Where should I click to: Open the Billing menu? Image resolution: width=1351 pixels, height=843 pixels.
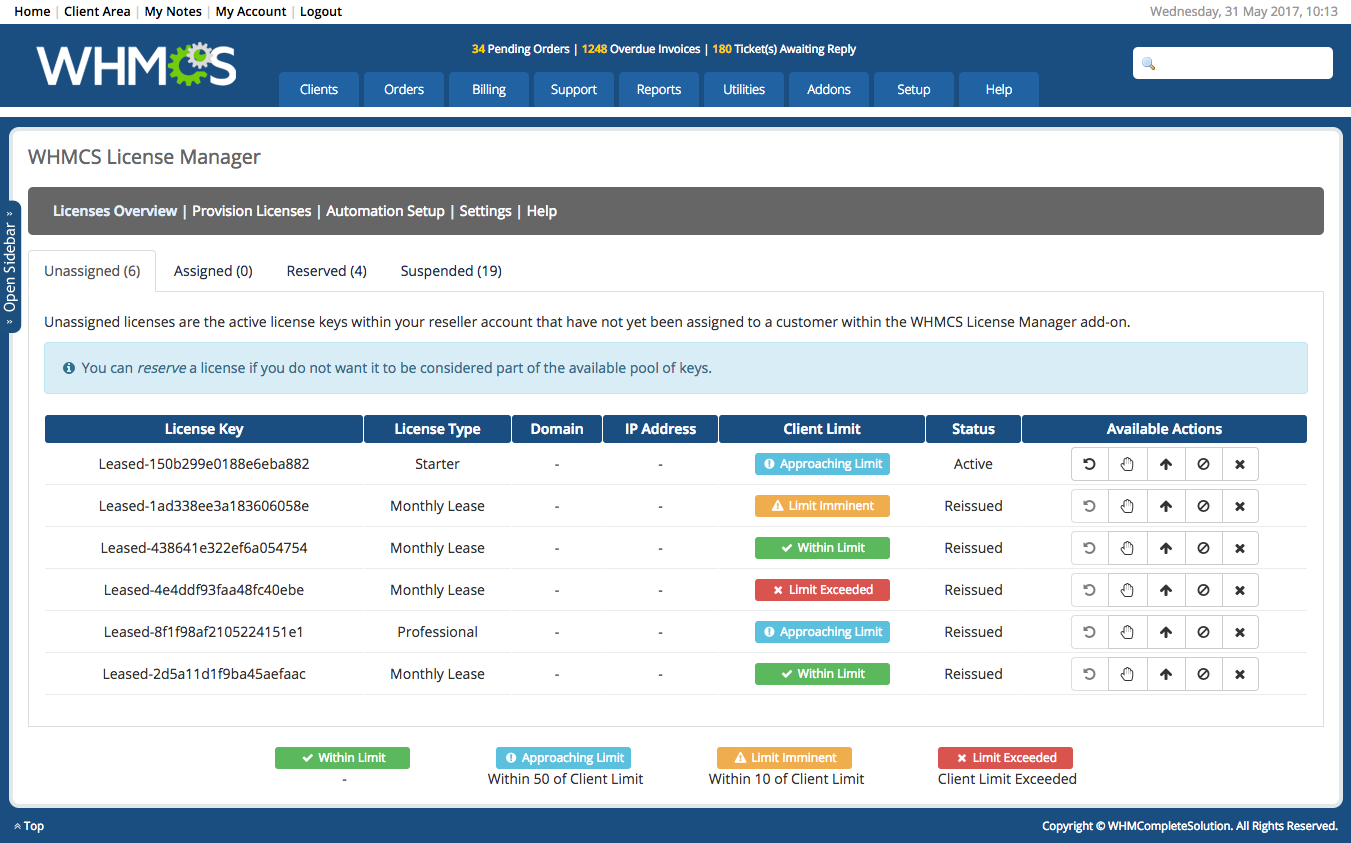click(489, 89)
